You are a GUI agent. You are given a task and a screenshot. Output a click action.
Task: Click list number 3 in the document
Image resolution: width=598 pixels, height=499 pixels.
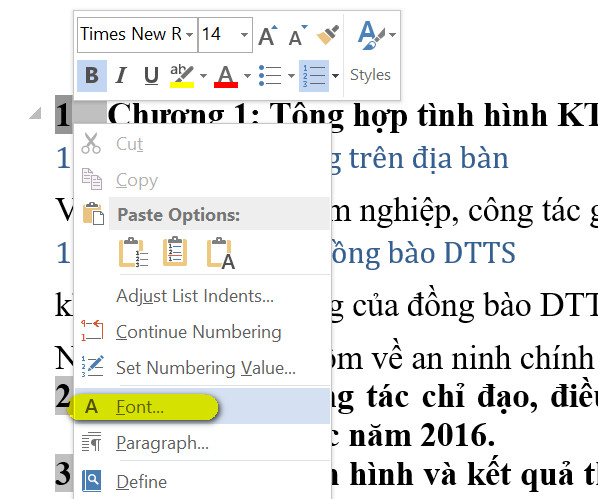pyautogui.click(x=64, y=473)
